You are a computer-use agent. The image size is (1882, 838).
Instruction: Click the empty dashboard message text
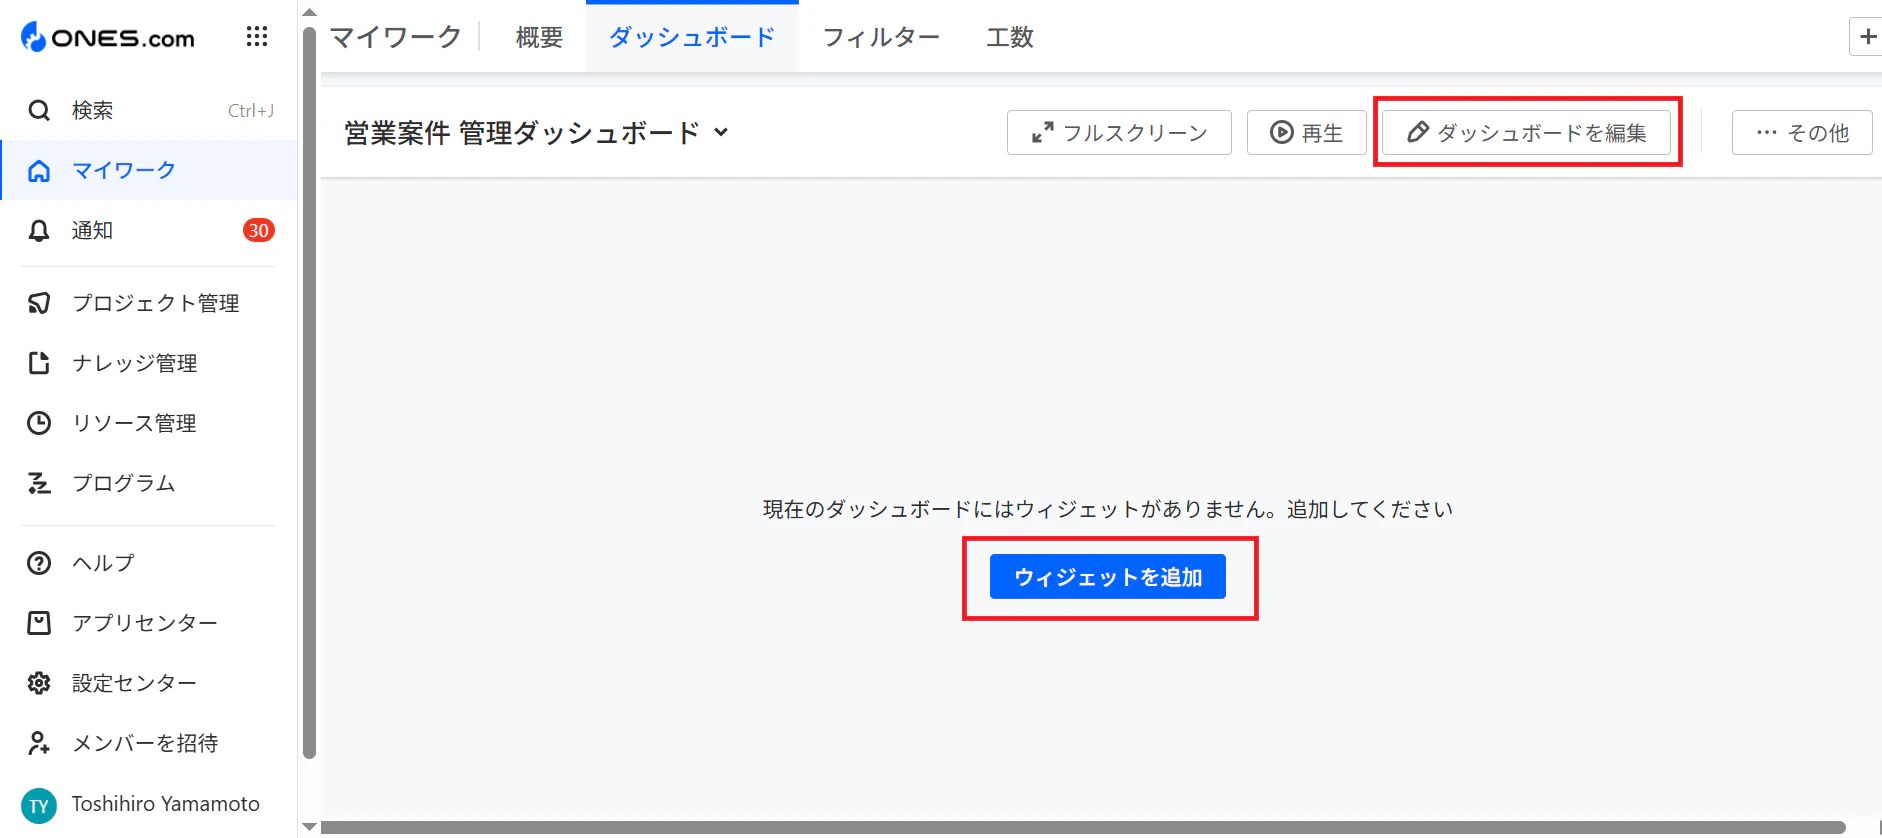click(x=1108, y=509)
